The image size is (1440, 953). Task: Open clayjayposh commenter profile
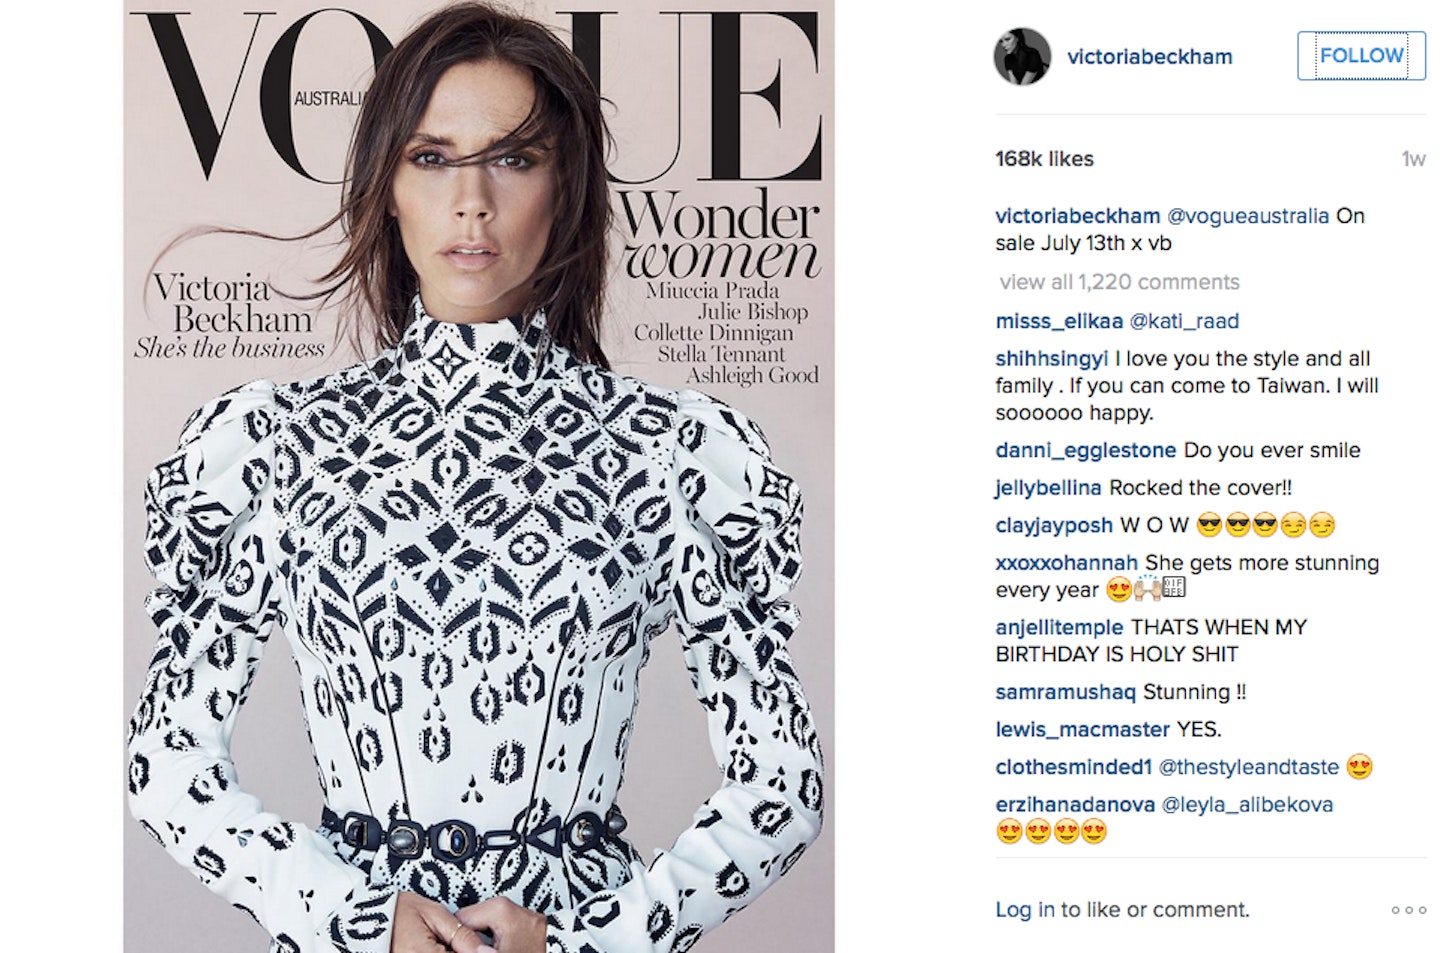coord(1054,526)
